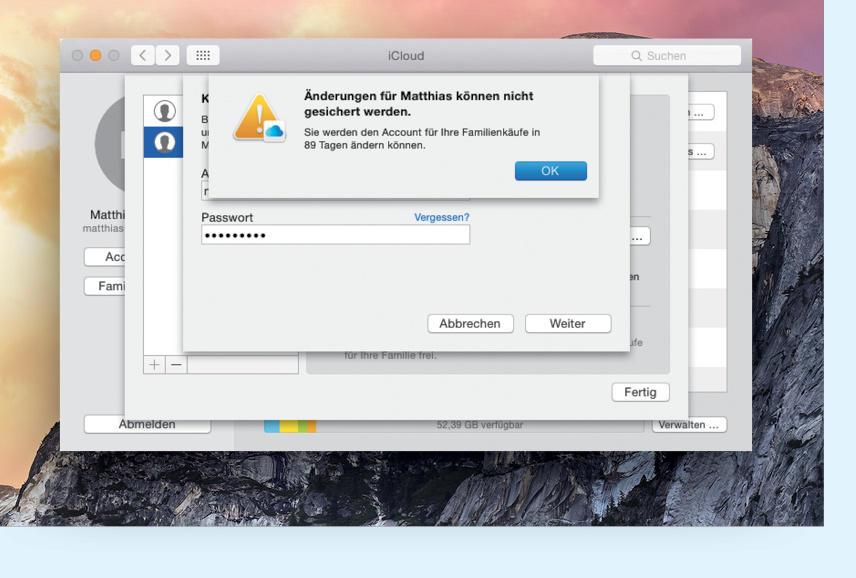Click the search magnifier icon
This screenshot has height=578, width=856.
pyautogui.click(x=636, y=56)
